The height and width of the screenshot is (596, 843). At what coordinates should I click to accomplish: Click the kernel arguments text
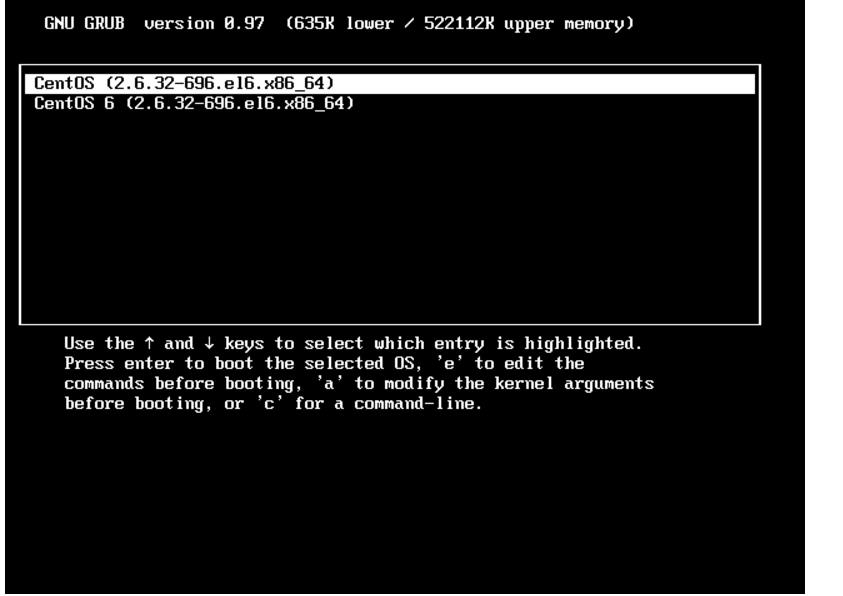(574, 383)
